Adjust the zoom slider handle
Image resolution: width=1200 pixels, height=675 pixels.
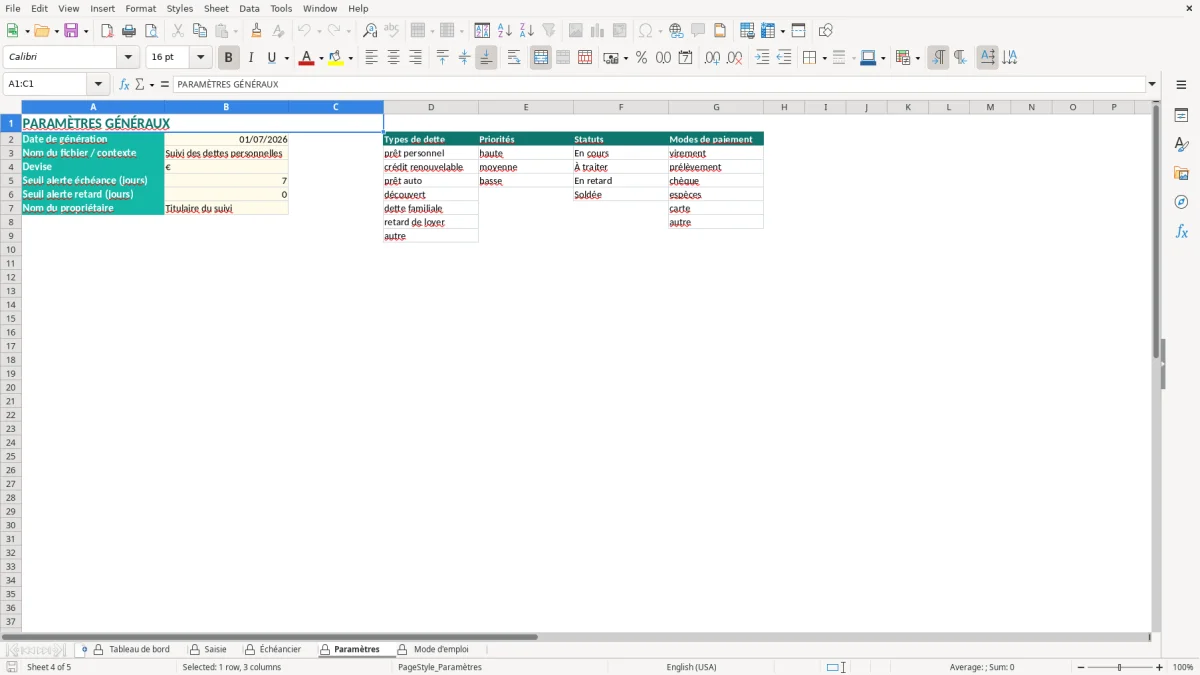tap(1120, 667)
